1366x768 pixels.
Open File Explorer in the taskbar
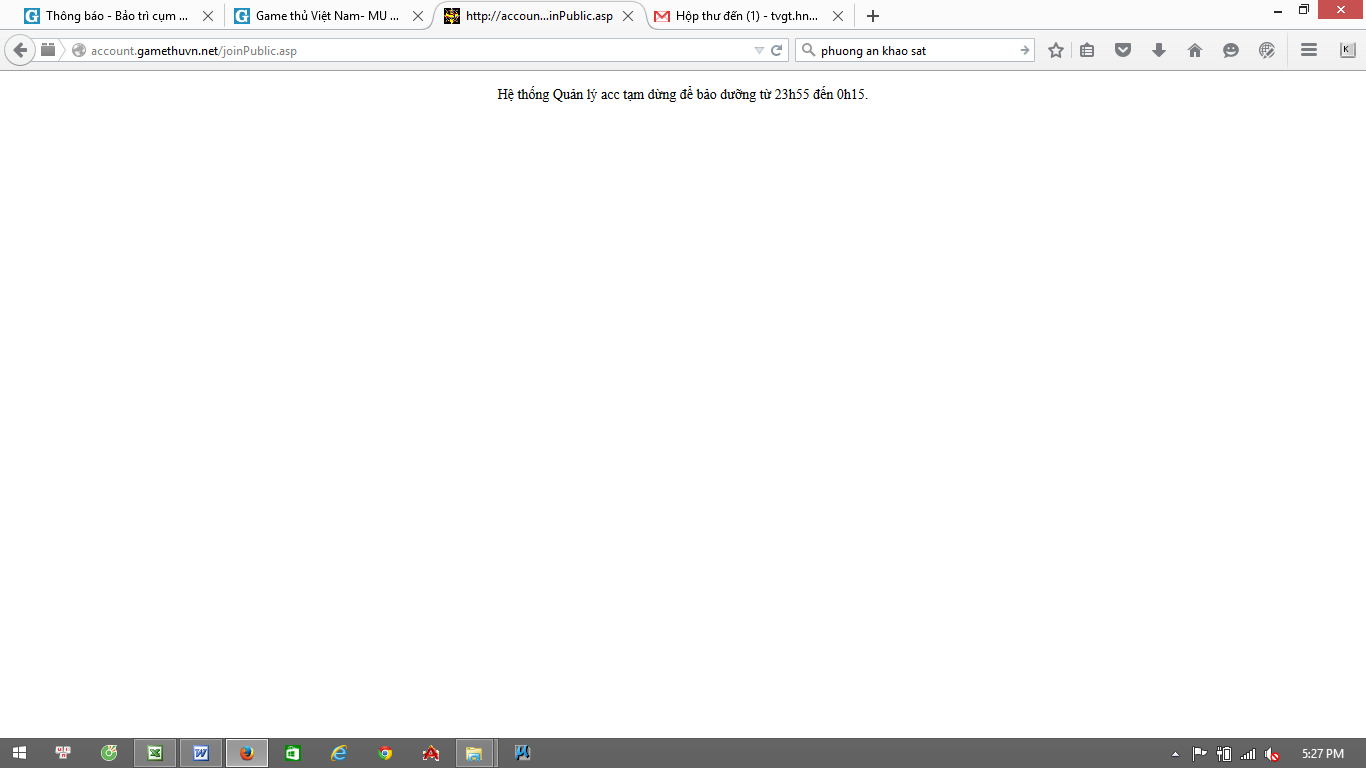tap(475, 753)
